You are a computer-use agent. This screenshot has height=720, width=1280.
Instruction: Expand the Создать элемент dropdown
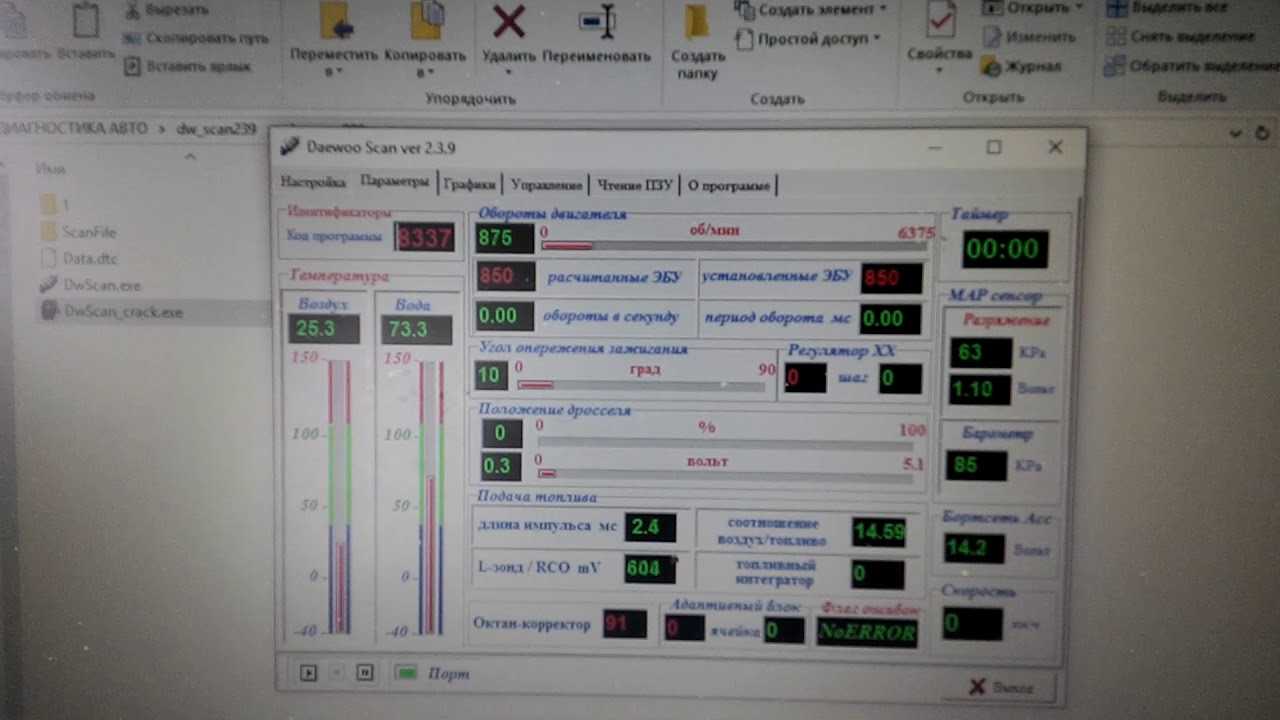point(882,9)
